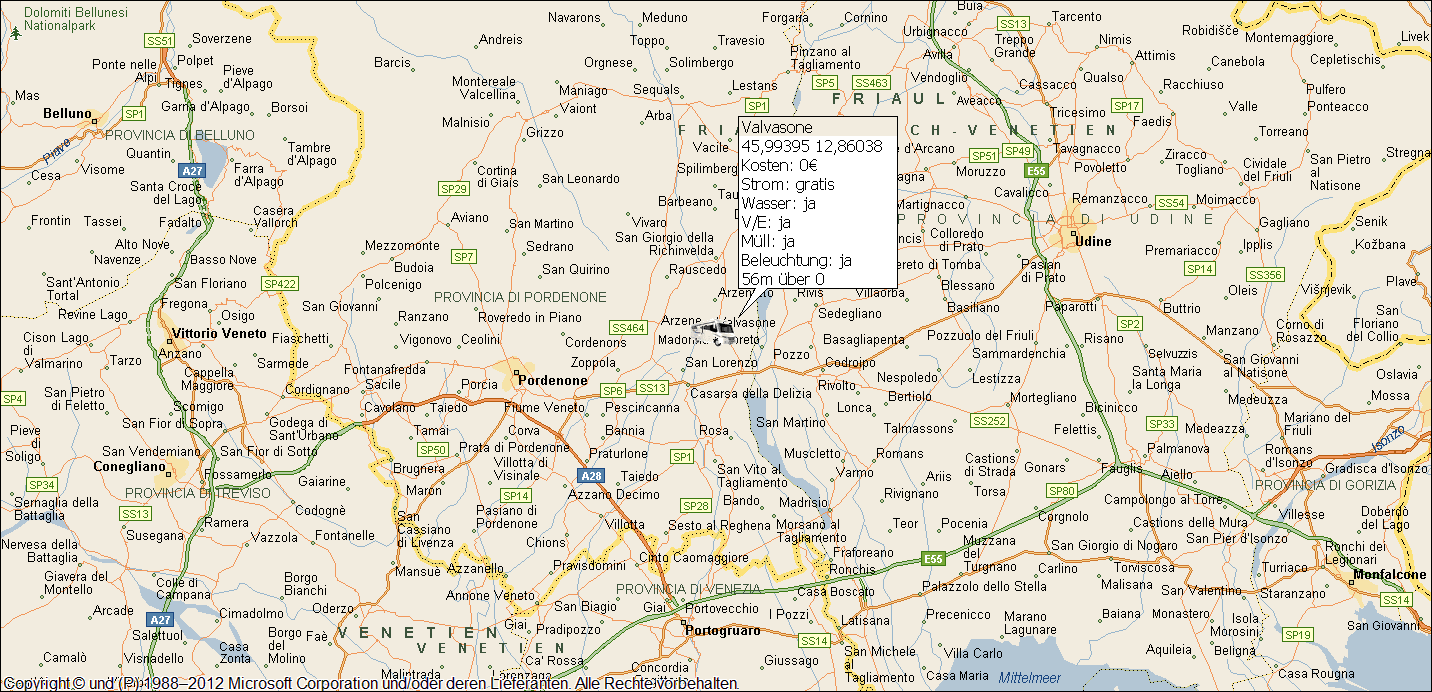Click the national park tree icon
1432x692 pixels.
point(15,33)
